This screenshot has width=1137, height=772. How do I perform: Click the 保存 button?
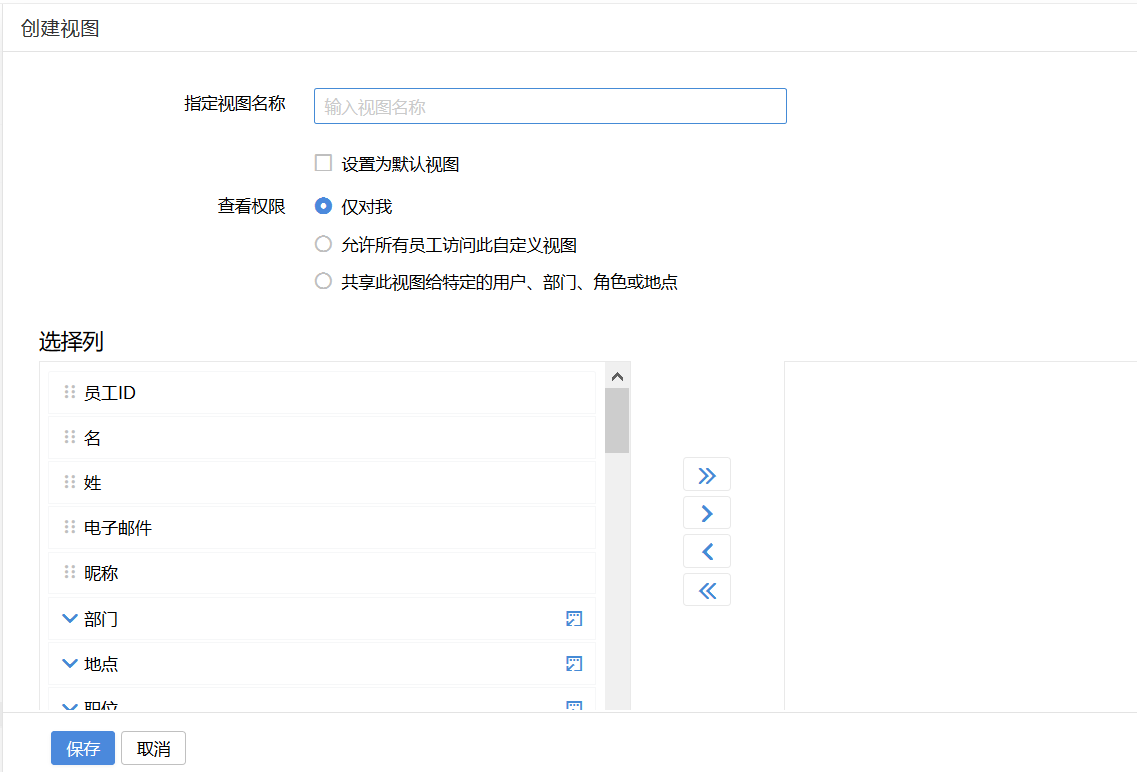83,749
